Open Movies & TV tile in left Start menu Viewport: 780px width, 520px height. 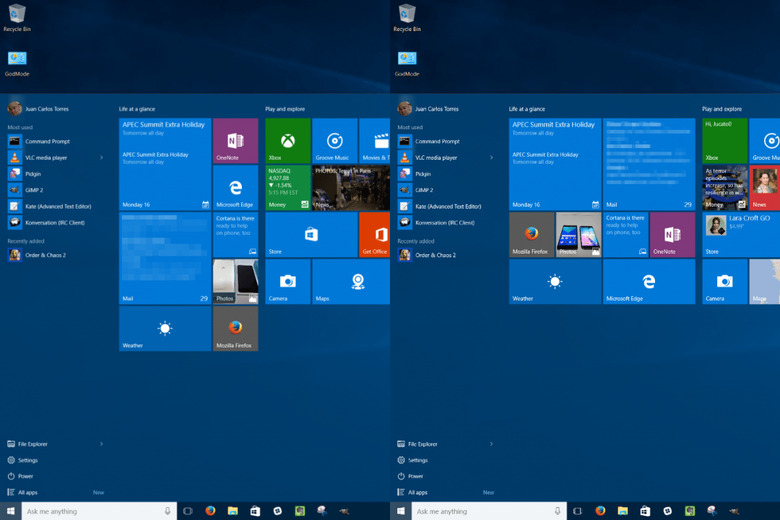click(x=375, y=141)
